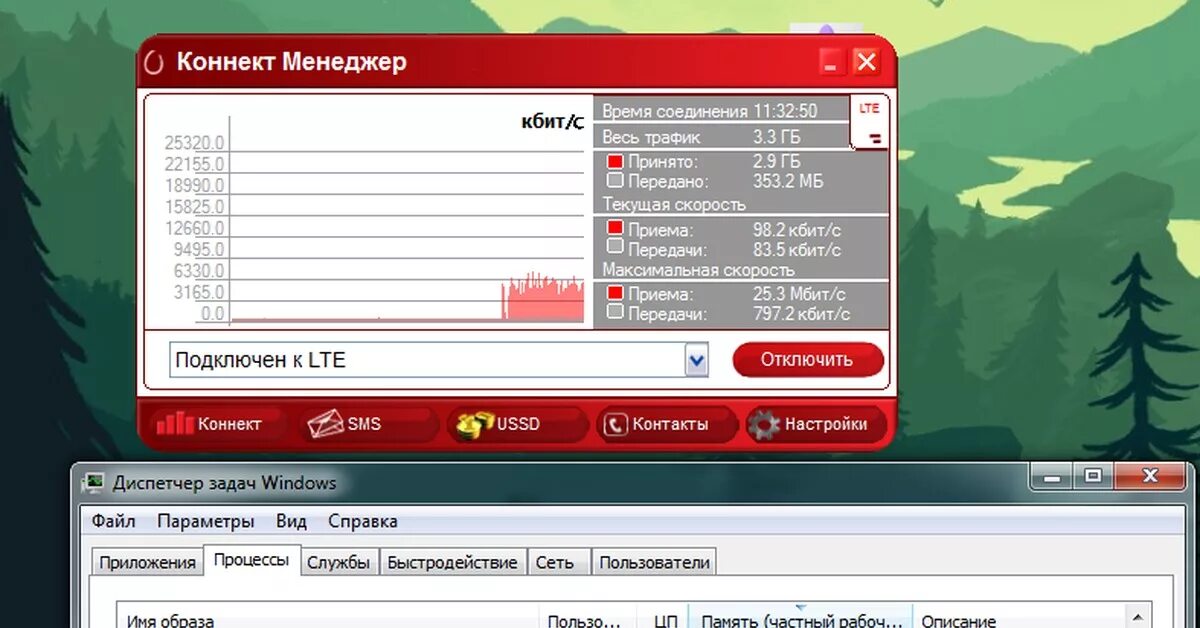Open the Параметры menu in Task Manager
The width and height of the screenshot is (1200, 628).
coord(206,521)
